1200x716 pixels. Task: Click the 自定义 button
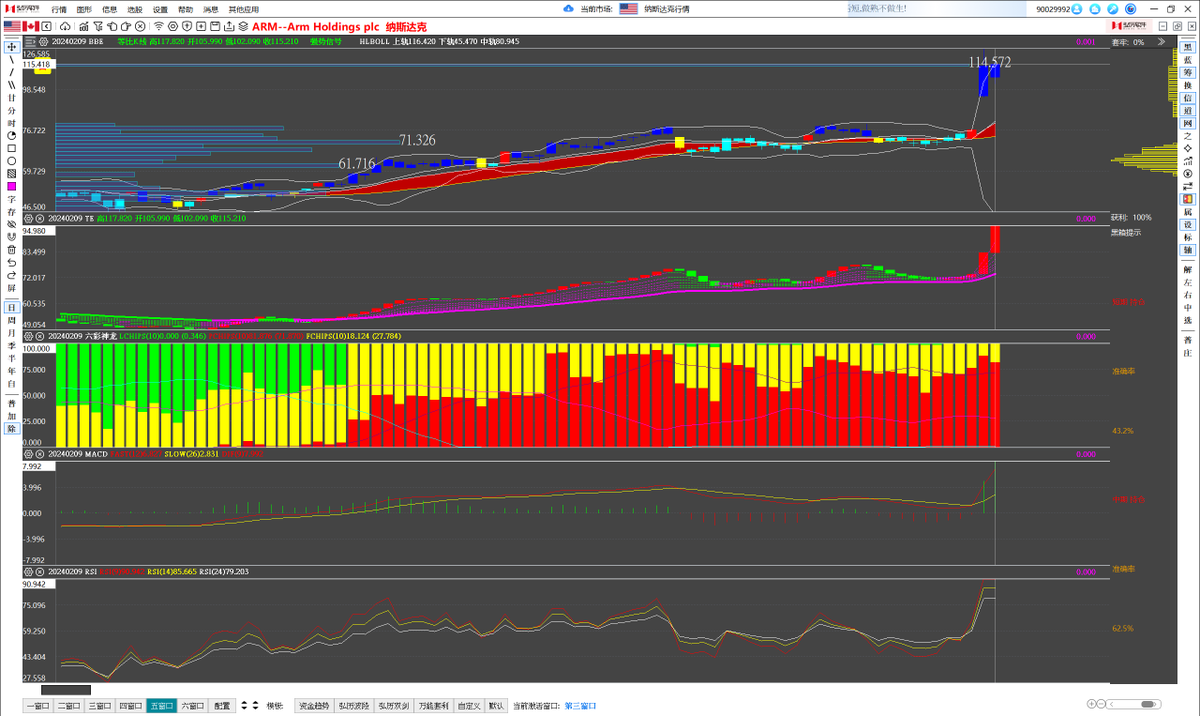tap(468, 705)
